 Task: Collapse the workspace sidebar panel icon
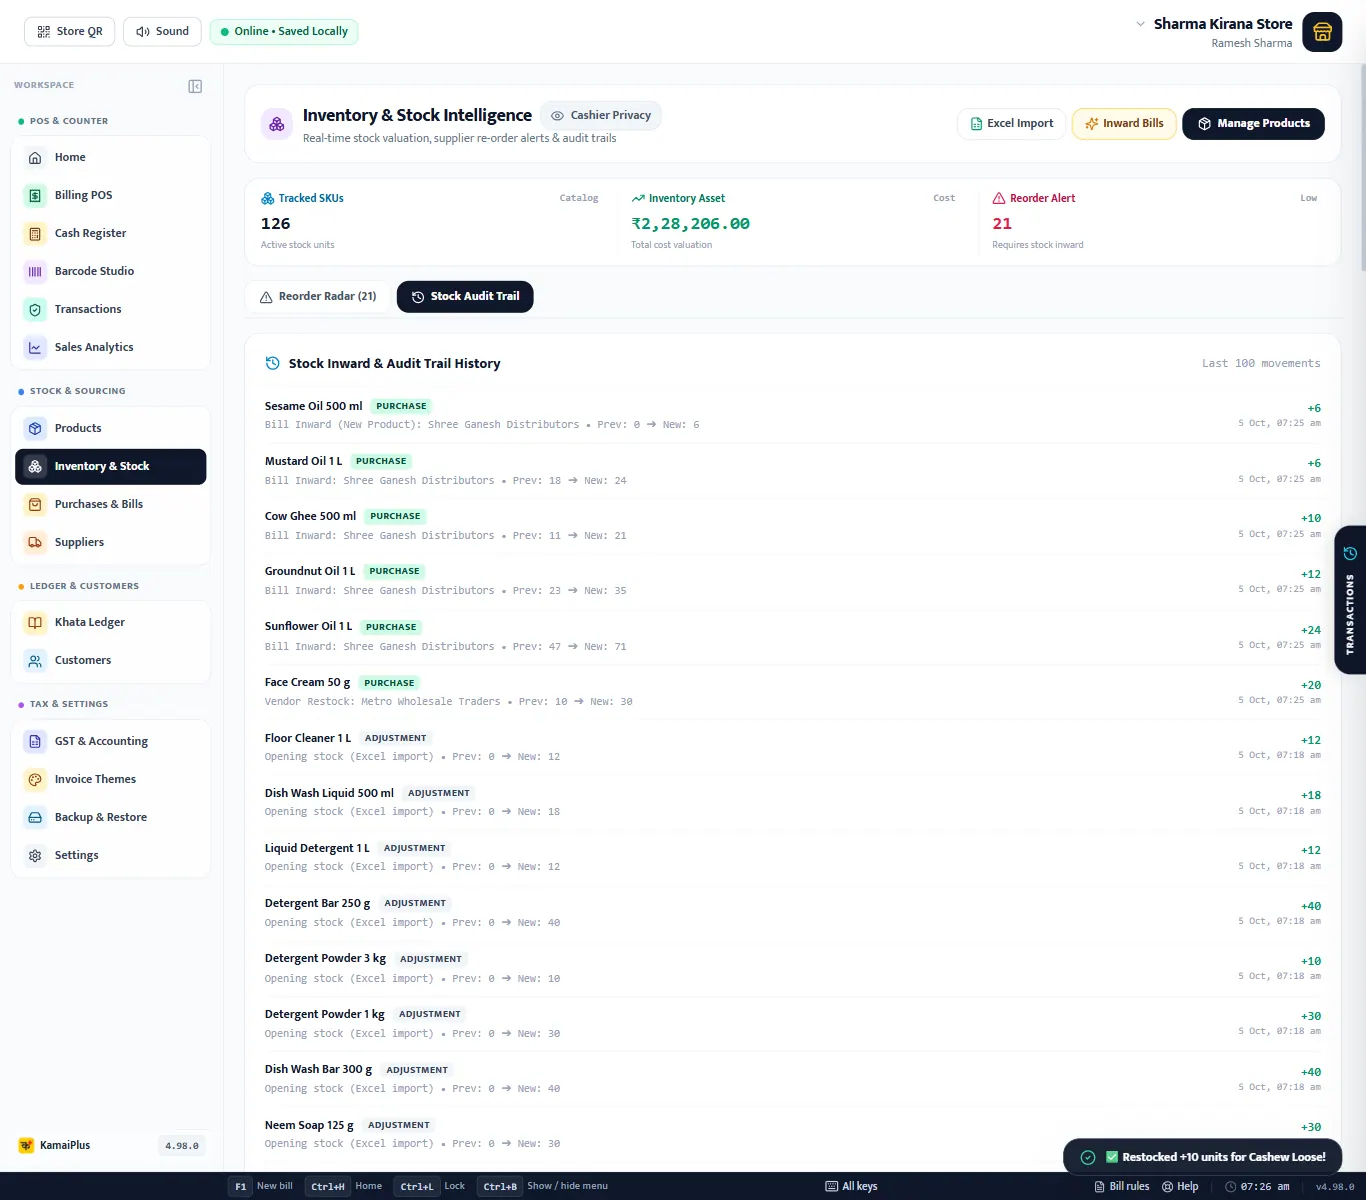click(195, 86)
